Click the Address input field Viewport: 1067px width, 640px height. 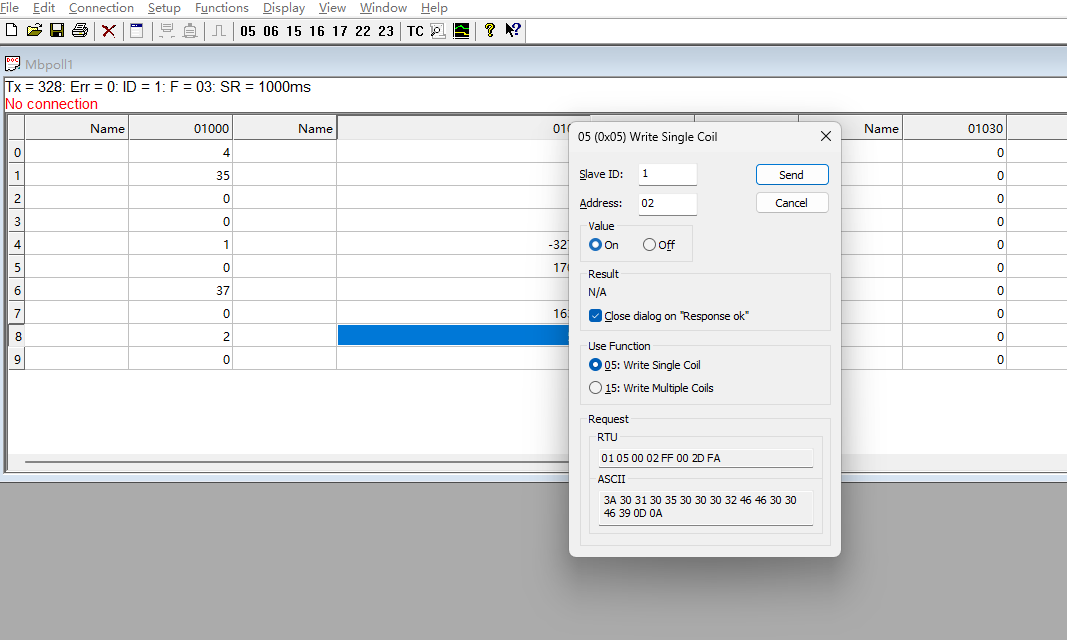pos(667,204)
